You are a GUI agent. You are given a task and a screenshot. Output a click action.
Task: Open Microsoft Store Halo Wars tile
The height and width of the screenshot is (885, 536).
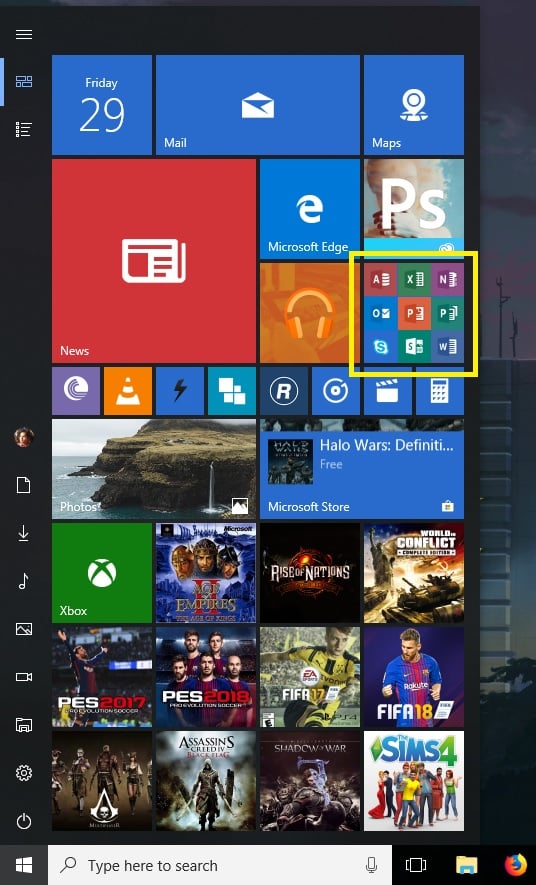click(x=362, y=468)
